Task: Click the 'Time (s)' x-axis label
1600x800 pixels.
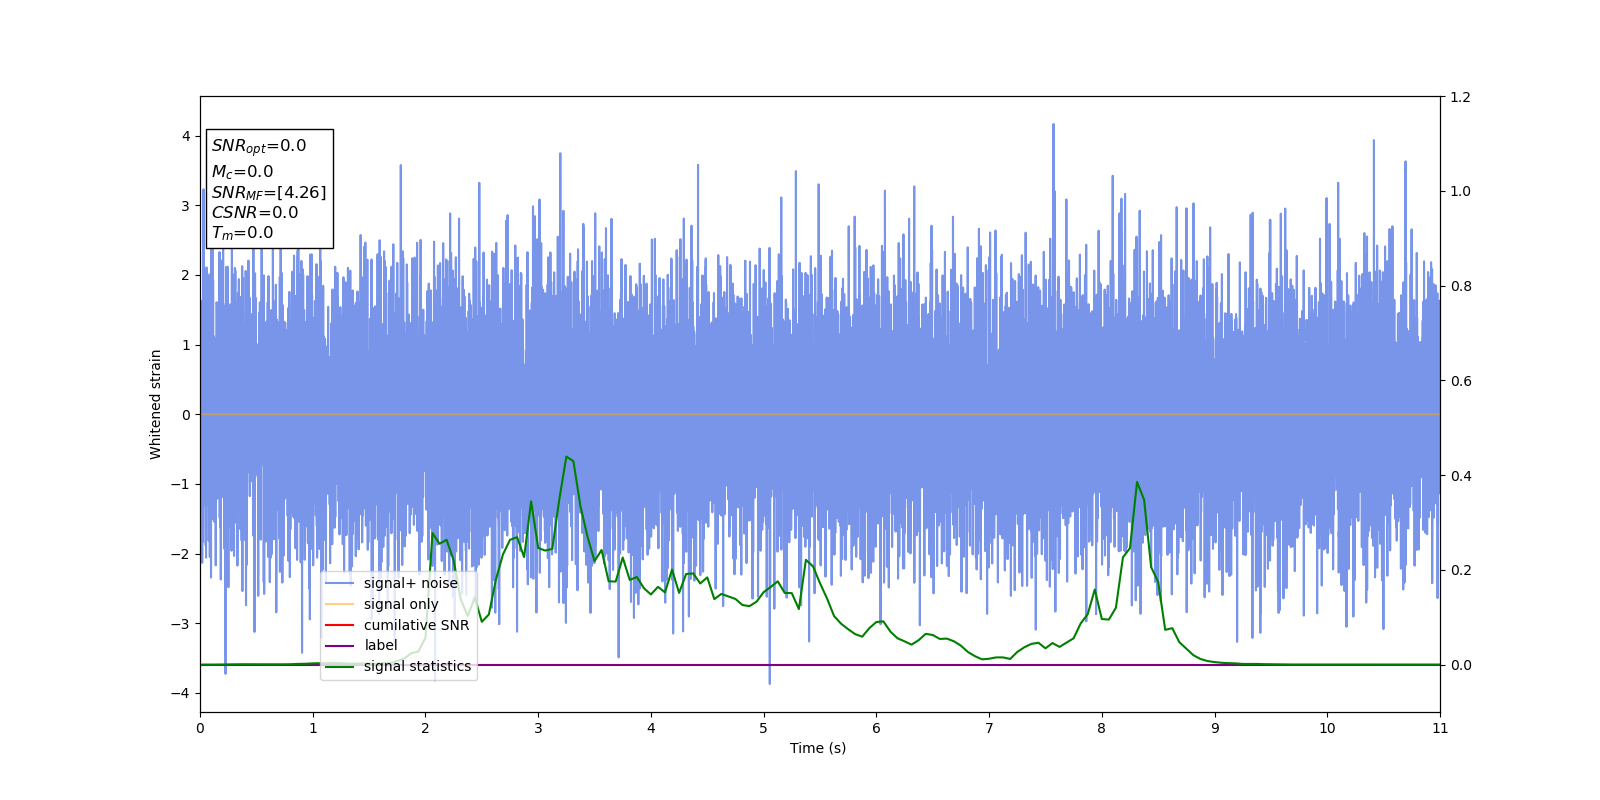Action: pos(818,748)
